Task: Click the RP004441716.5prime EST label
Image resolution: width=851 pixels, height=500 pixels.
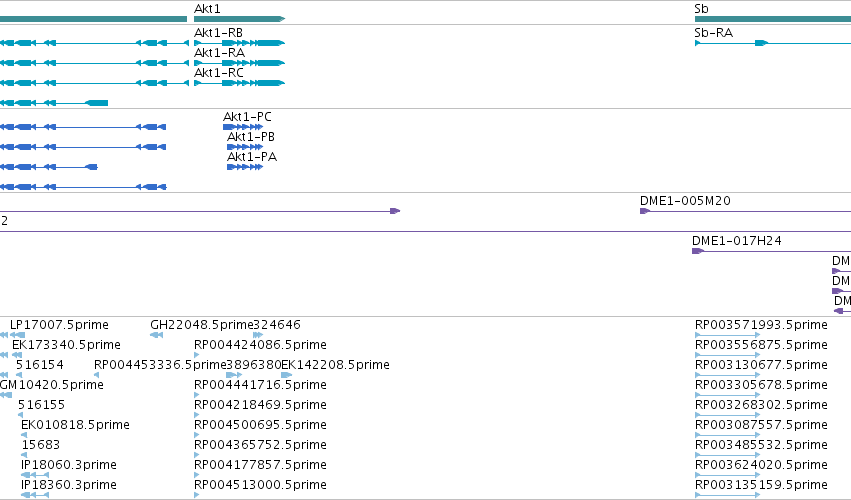Action: pos(261,385)
